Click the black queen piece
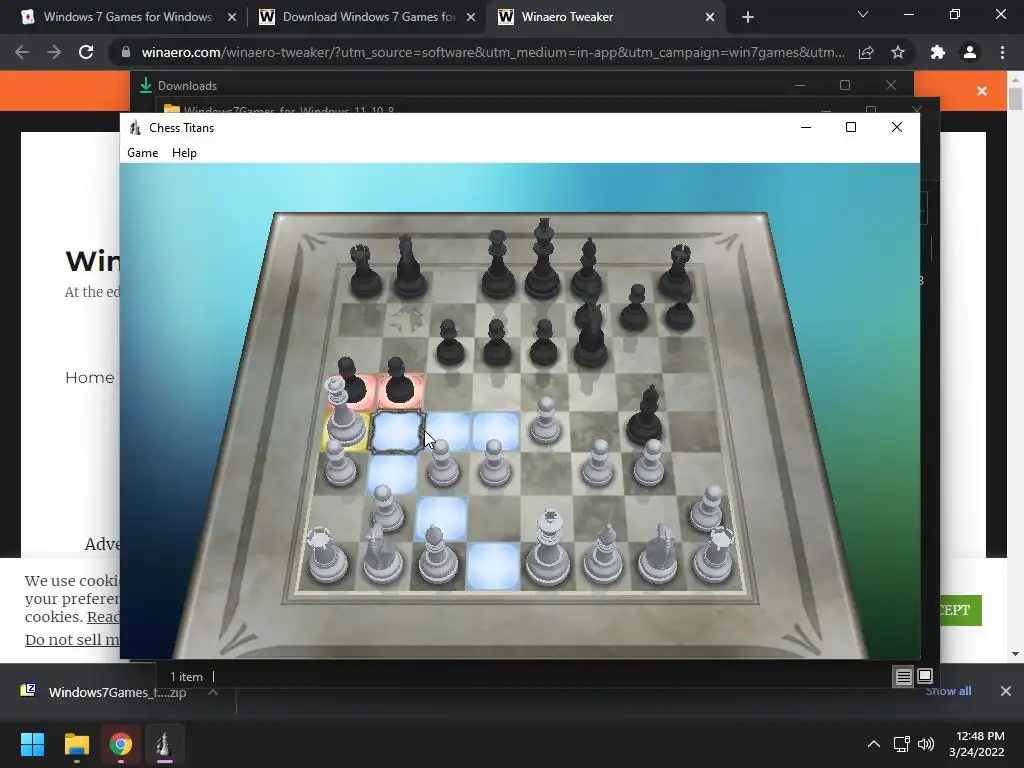The height and width of the screenshot is (768, 1024). click(x=498, y=266)
